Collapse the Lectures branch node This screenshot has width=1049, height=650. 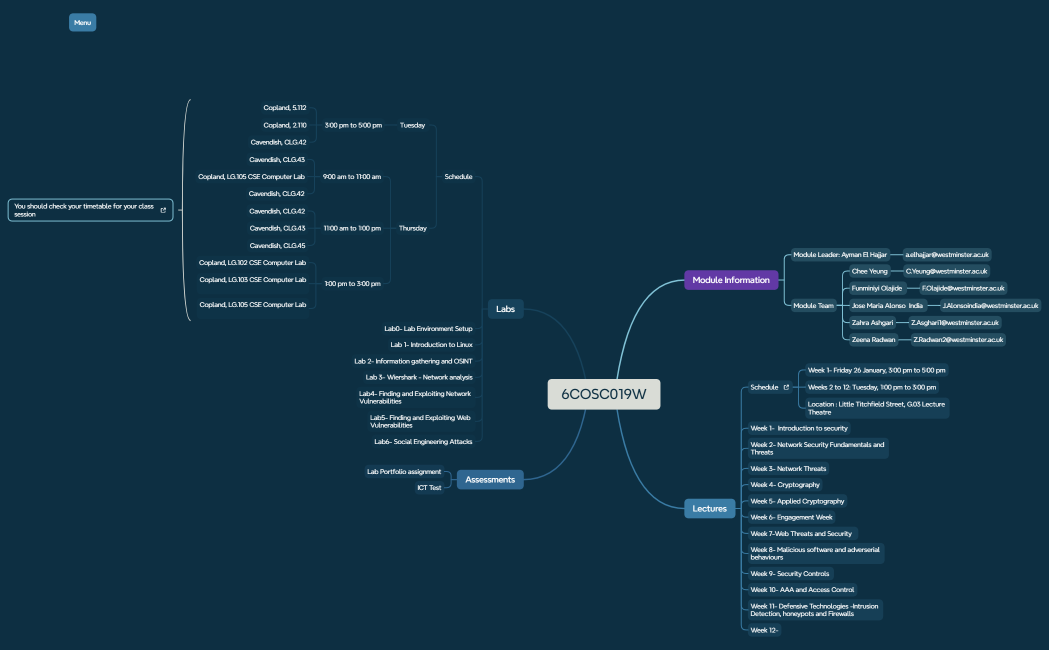[709, 509]
